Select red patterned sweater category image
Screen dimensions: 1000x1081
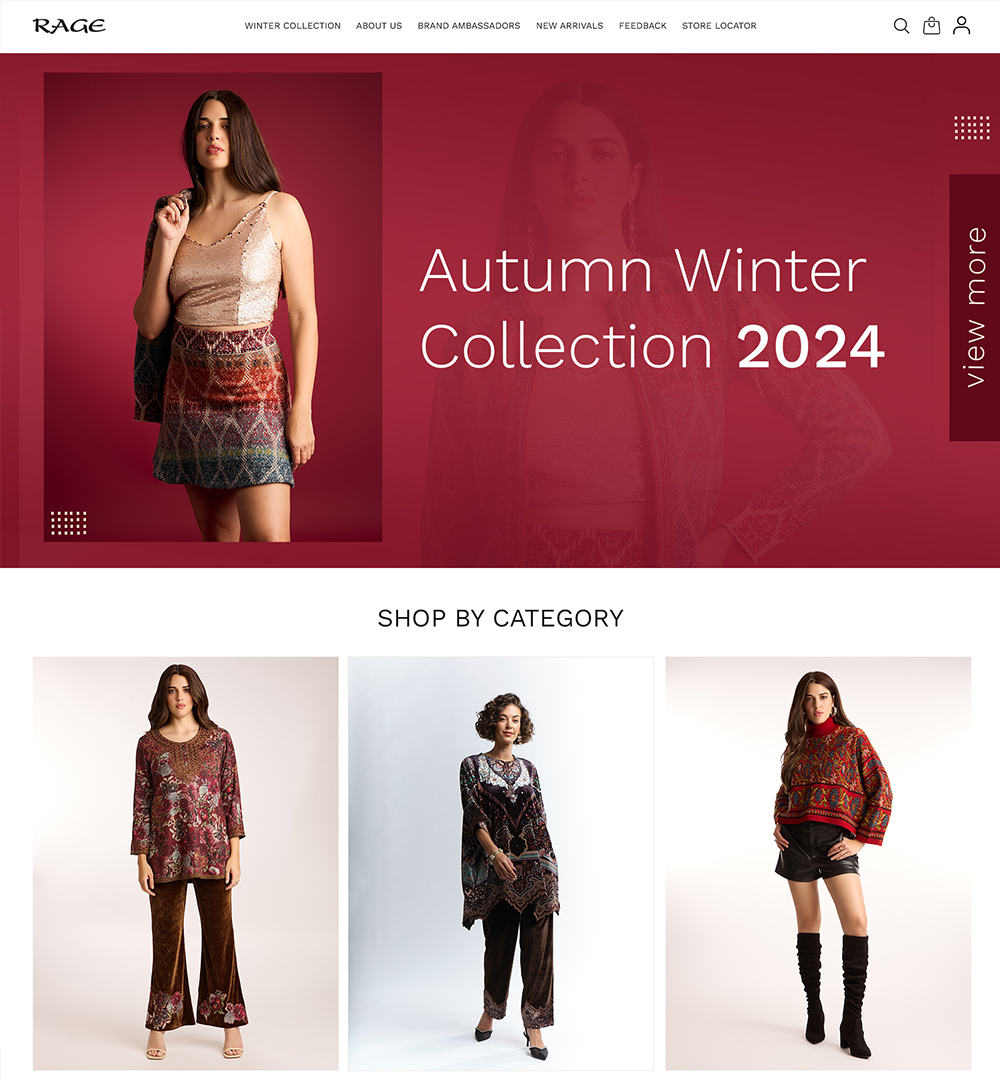click(x=818, y=863)
